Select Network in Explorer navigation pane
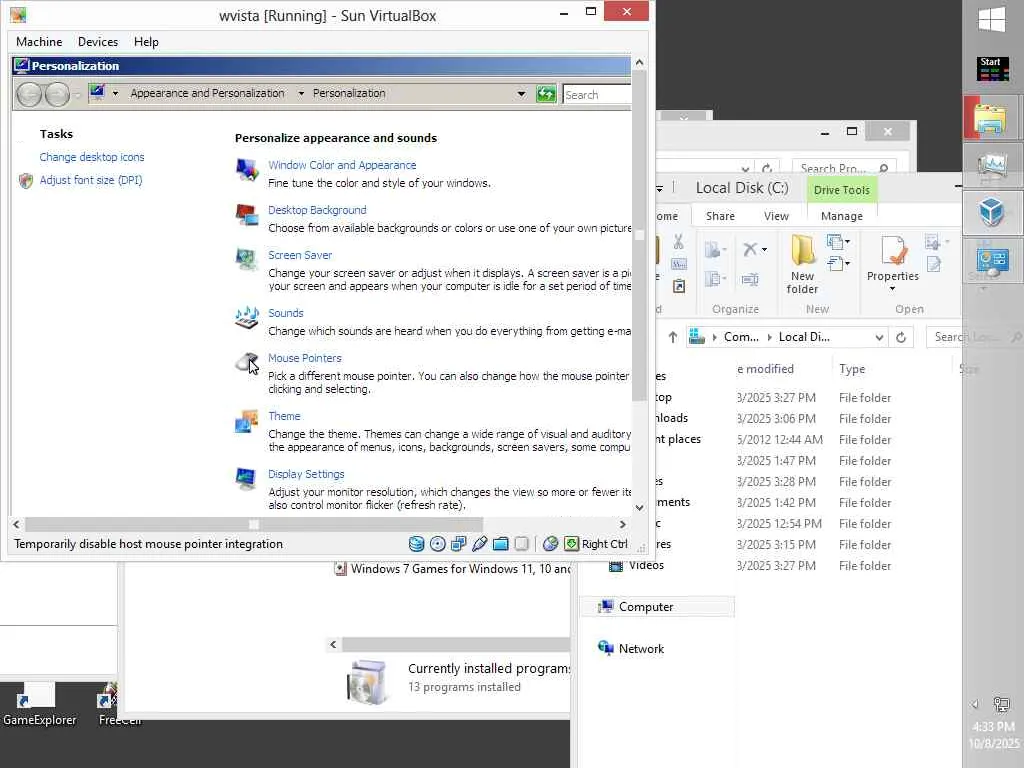 pyautogui.click(x=631, y=648)
